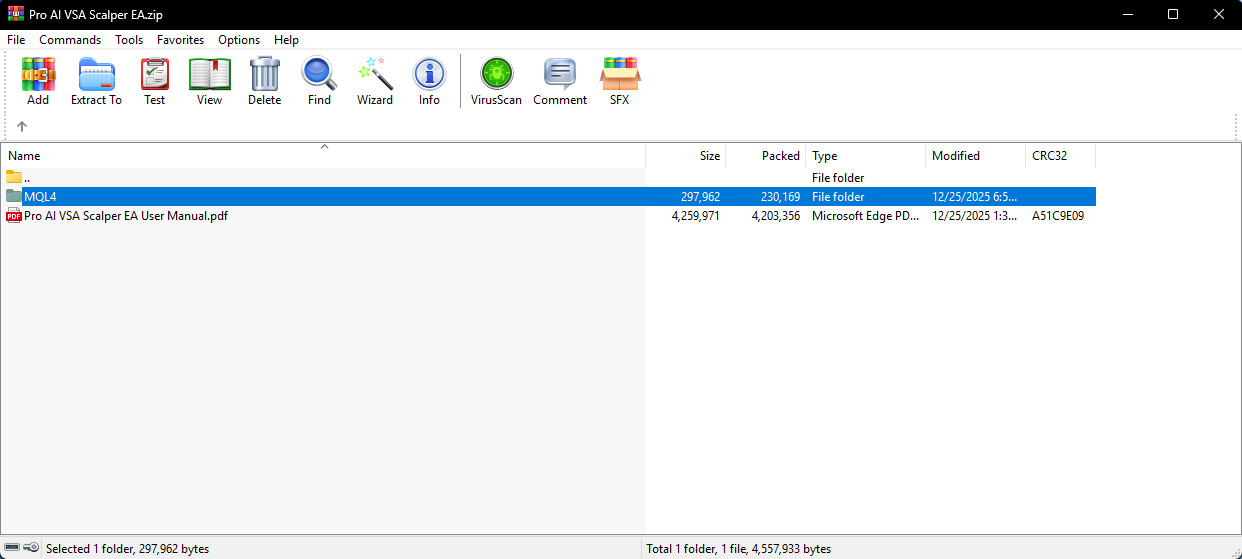The image size is (1242, 559).
Task: Click the Add archive toolbar icon
Action: coord(38,74)
